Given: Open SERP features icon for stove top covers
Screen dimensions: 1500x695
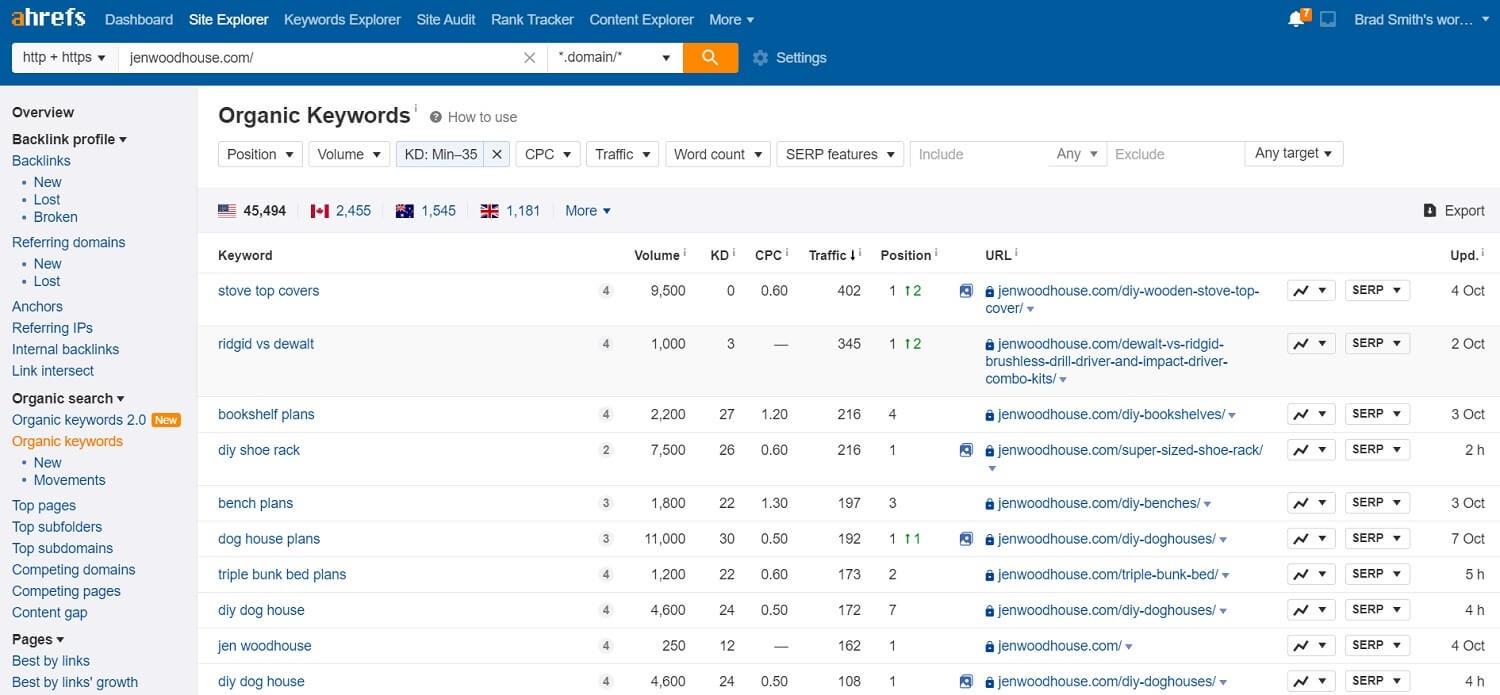Looking at the screenshot, I should click(966, 291).
